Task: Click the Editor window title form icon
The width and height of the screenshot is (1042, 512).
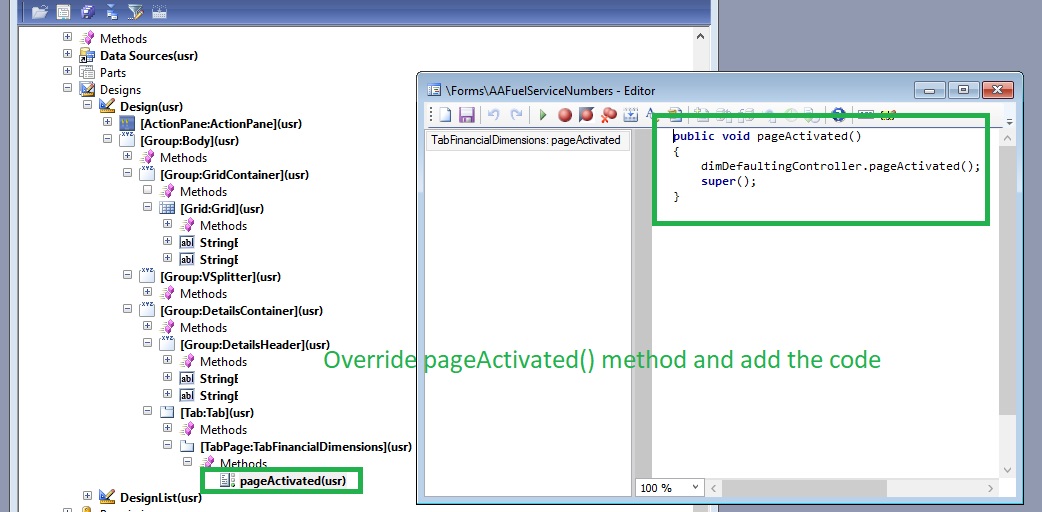Action: tap(434, 90)
